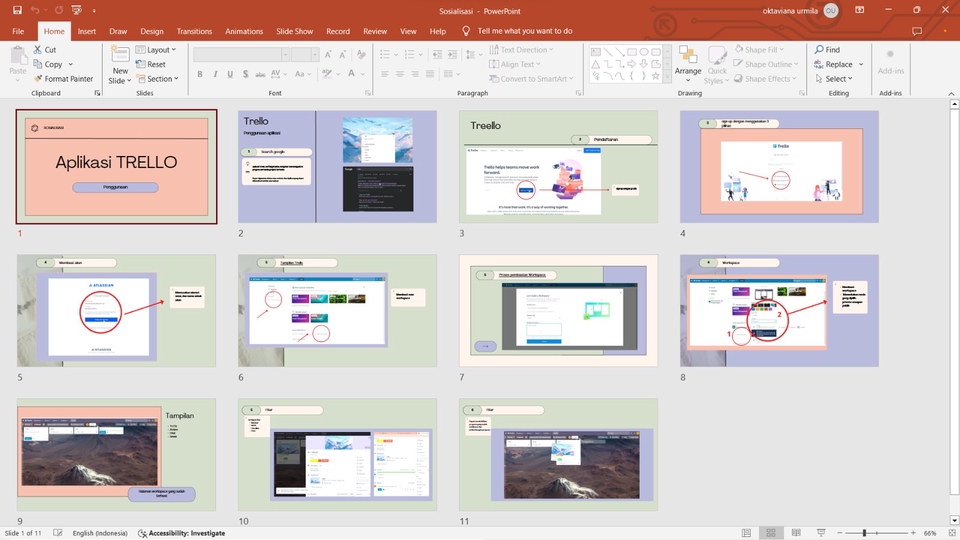Open the font name combo box

coord(241,54)
